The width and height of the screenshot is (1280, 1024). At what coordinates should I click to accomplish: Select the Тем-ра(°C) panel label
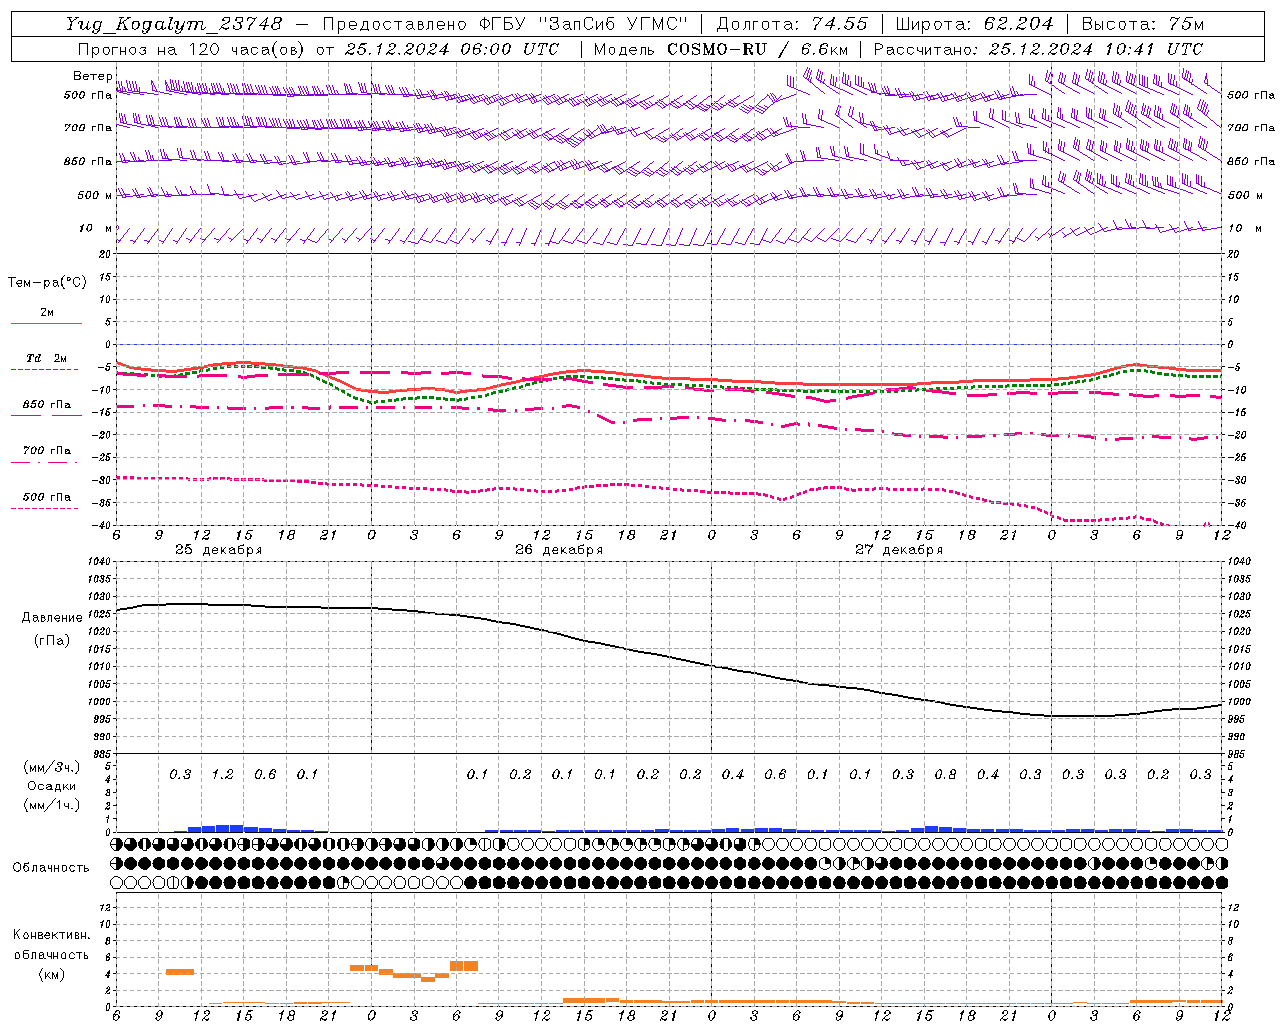pyautogui.click(x=47, y=283)
